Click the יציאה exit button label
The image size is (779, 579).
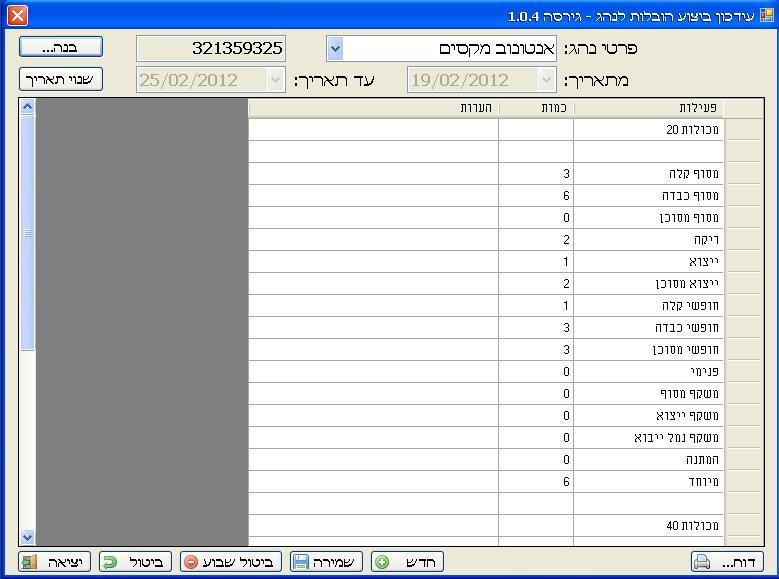tap(65, 562)
